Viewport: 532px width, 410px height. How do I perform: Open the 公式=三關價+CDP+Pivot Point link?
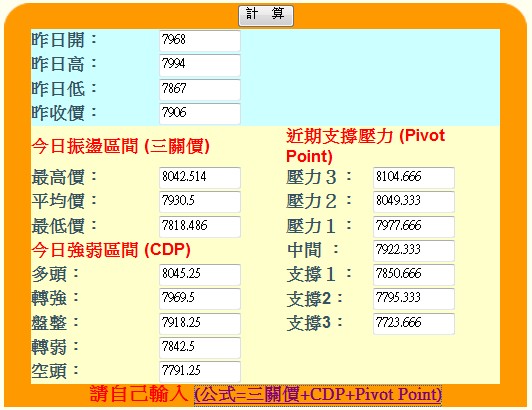[318, 395]
